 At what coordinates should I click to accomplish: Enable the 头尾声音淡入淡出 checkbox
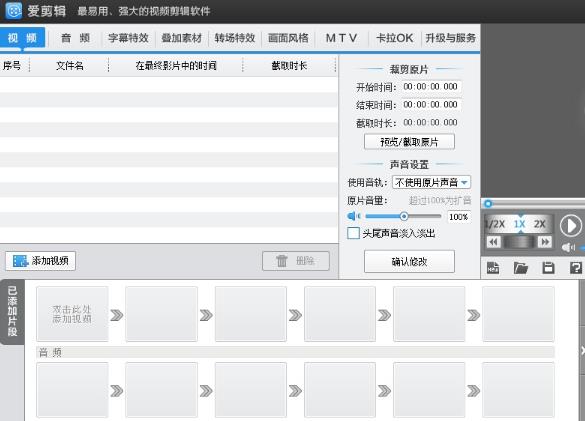[353, 233]
